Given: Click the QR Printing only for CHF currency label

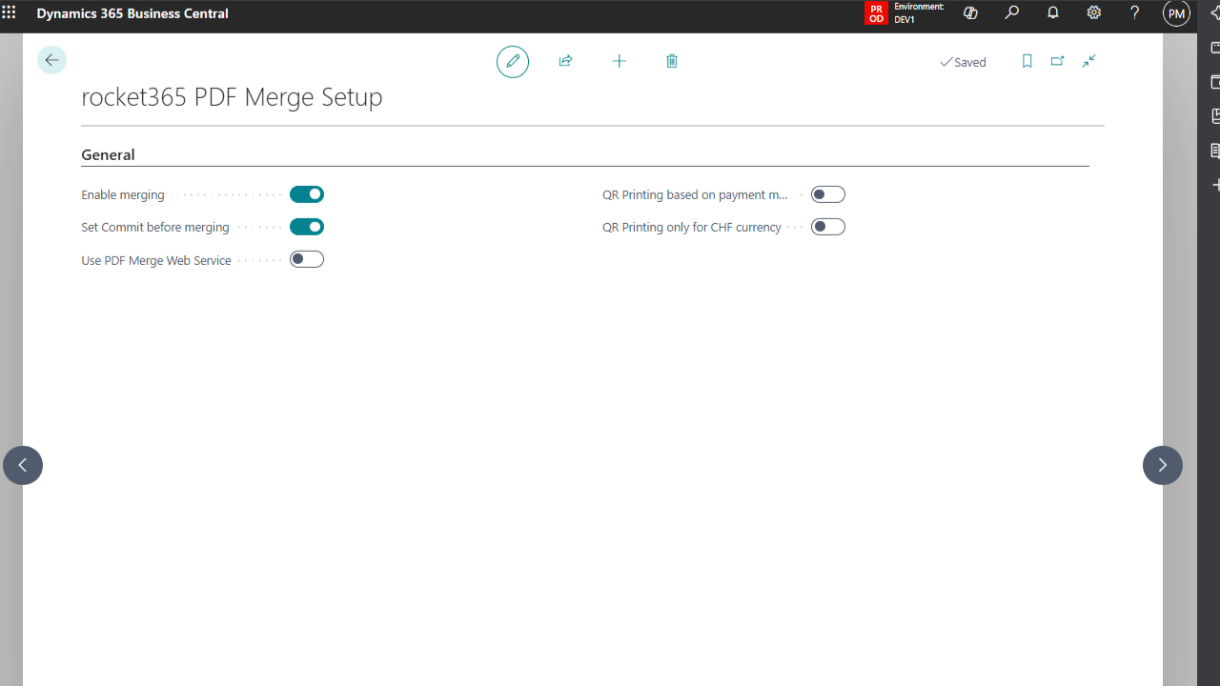Looking at the screenshot, I should point(692,228).
